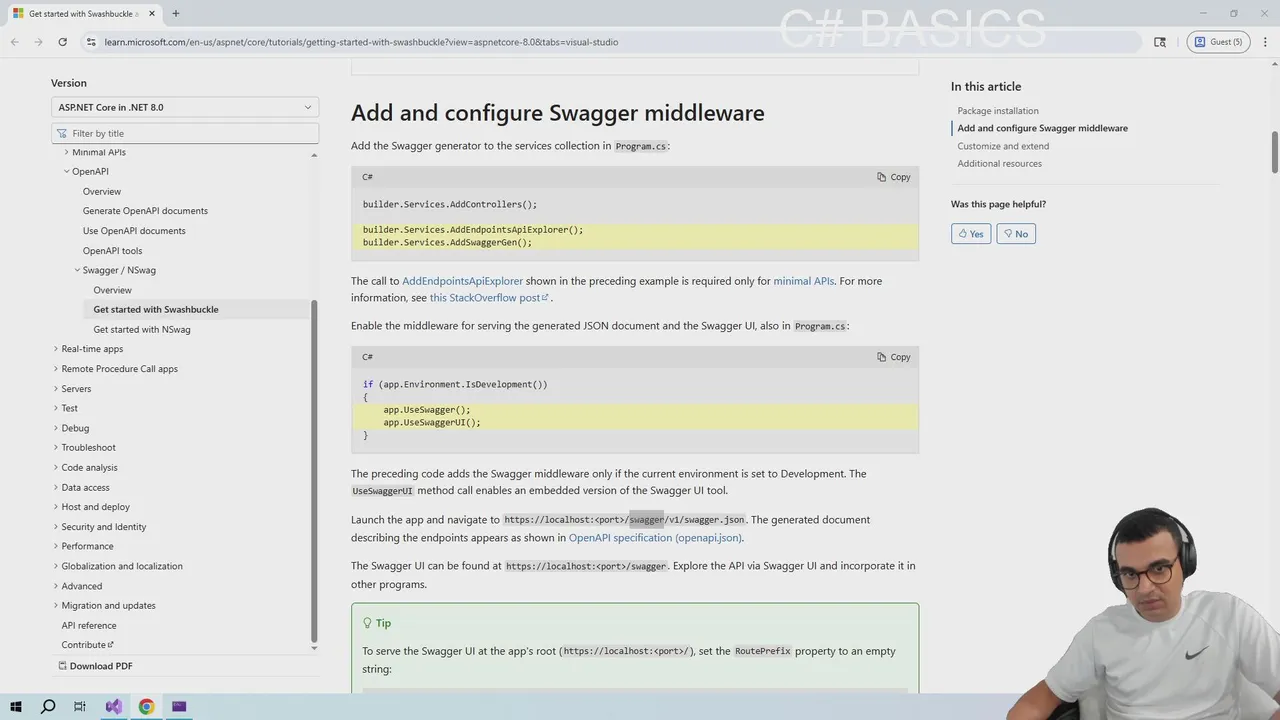The width and height of the screenshot is (1280, 720).
Task: Expand Host and deploy section
Action: [x=56, y=507]
